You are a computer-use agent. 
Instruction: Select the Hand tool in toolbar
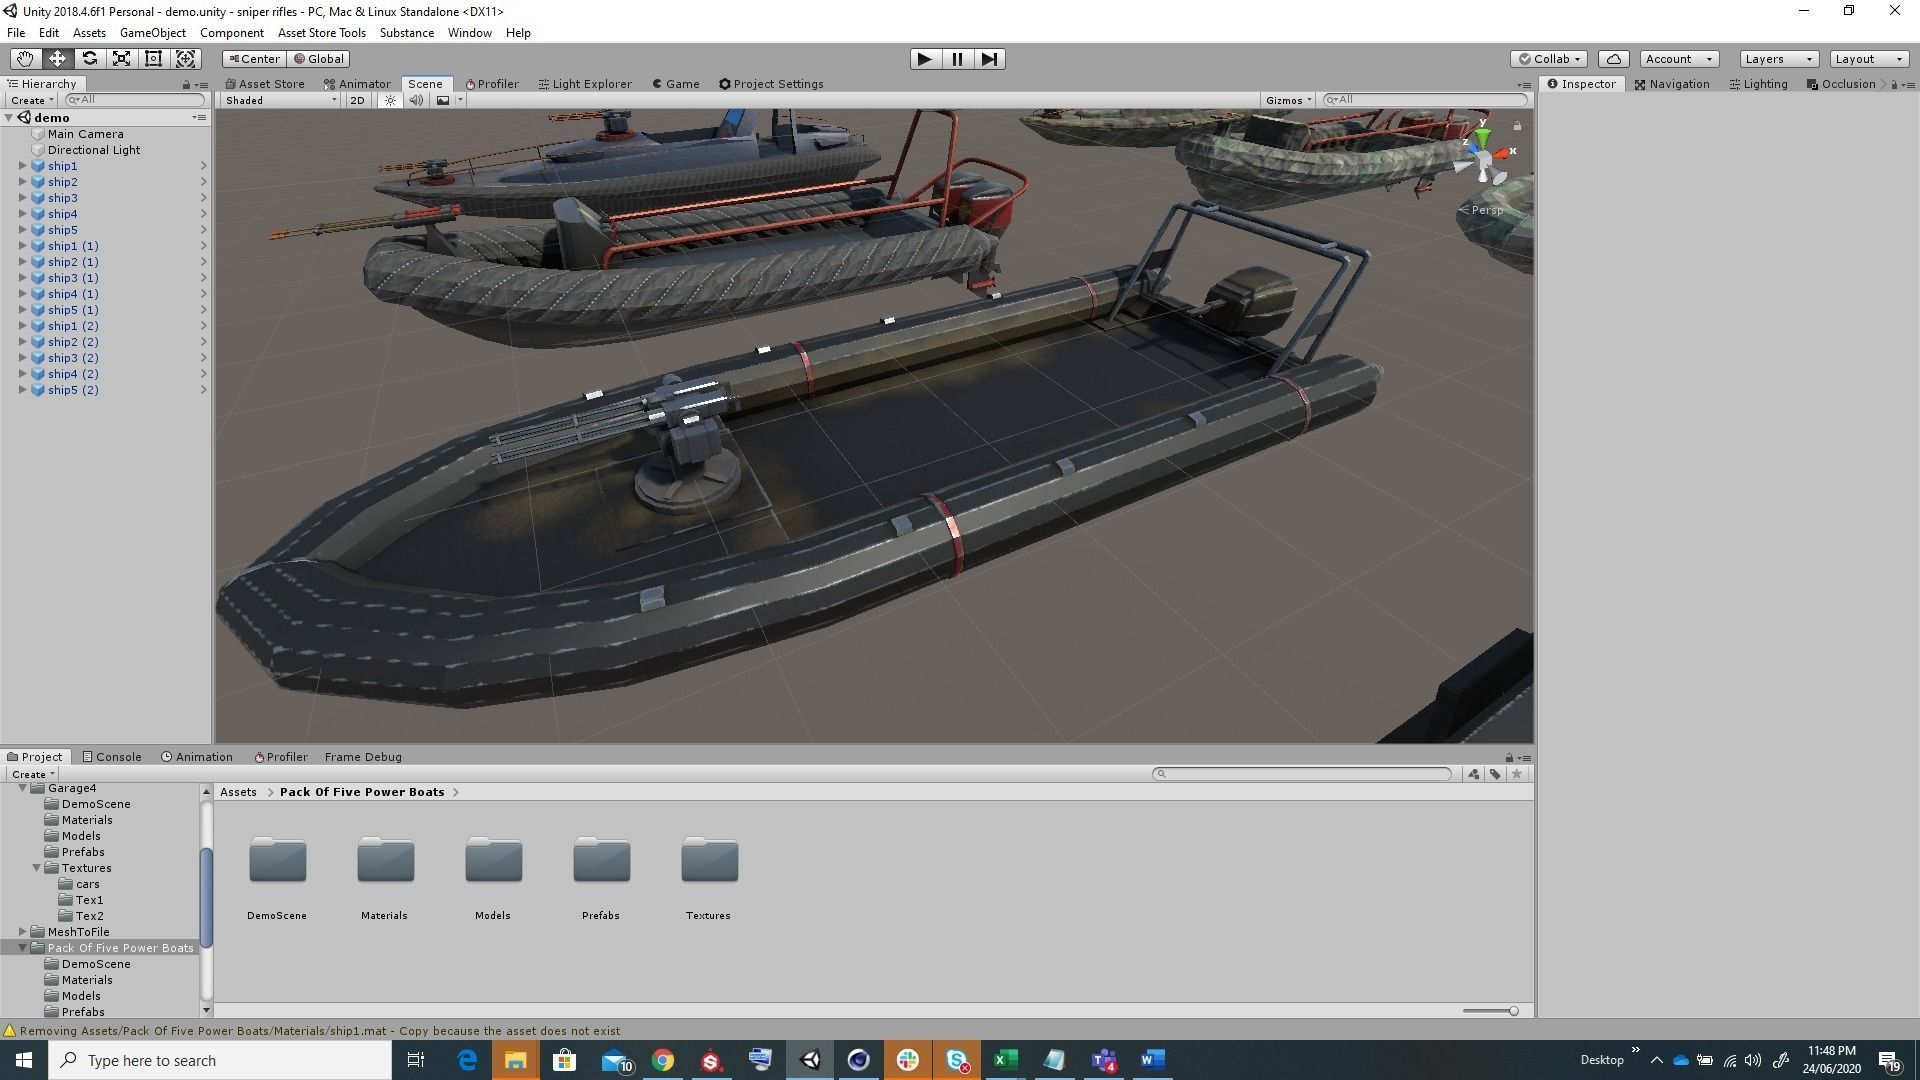[25, 59]
